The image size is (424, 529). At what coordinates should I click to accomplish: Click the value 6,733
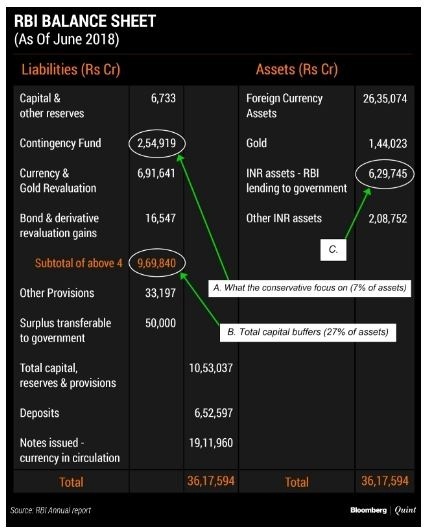click(x=163, y=98)
